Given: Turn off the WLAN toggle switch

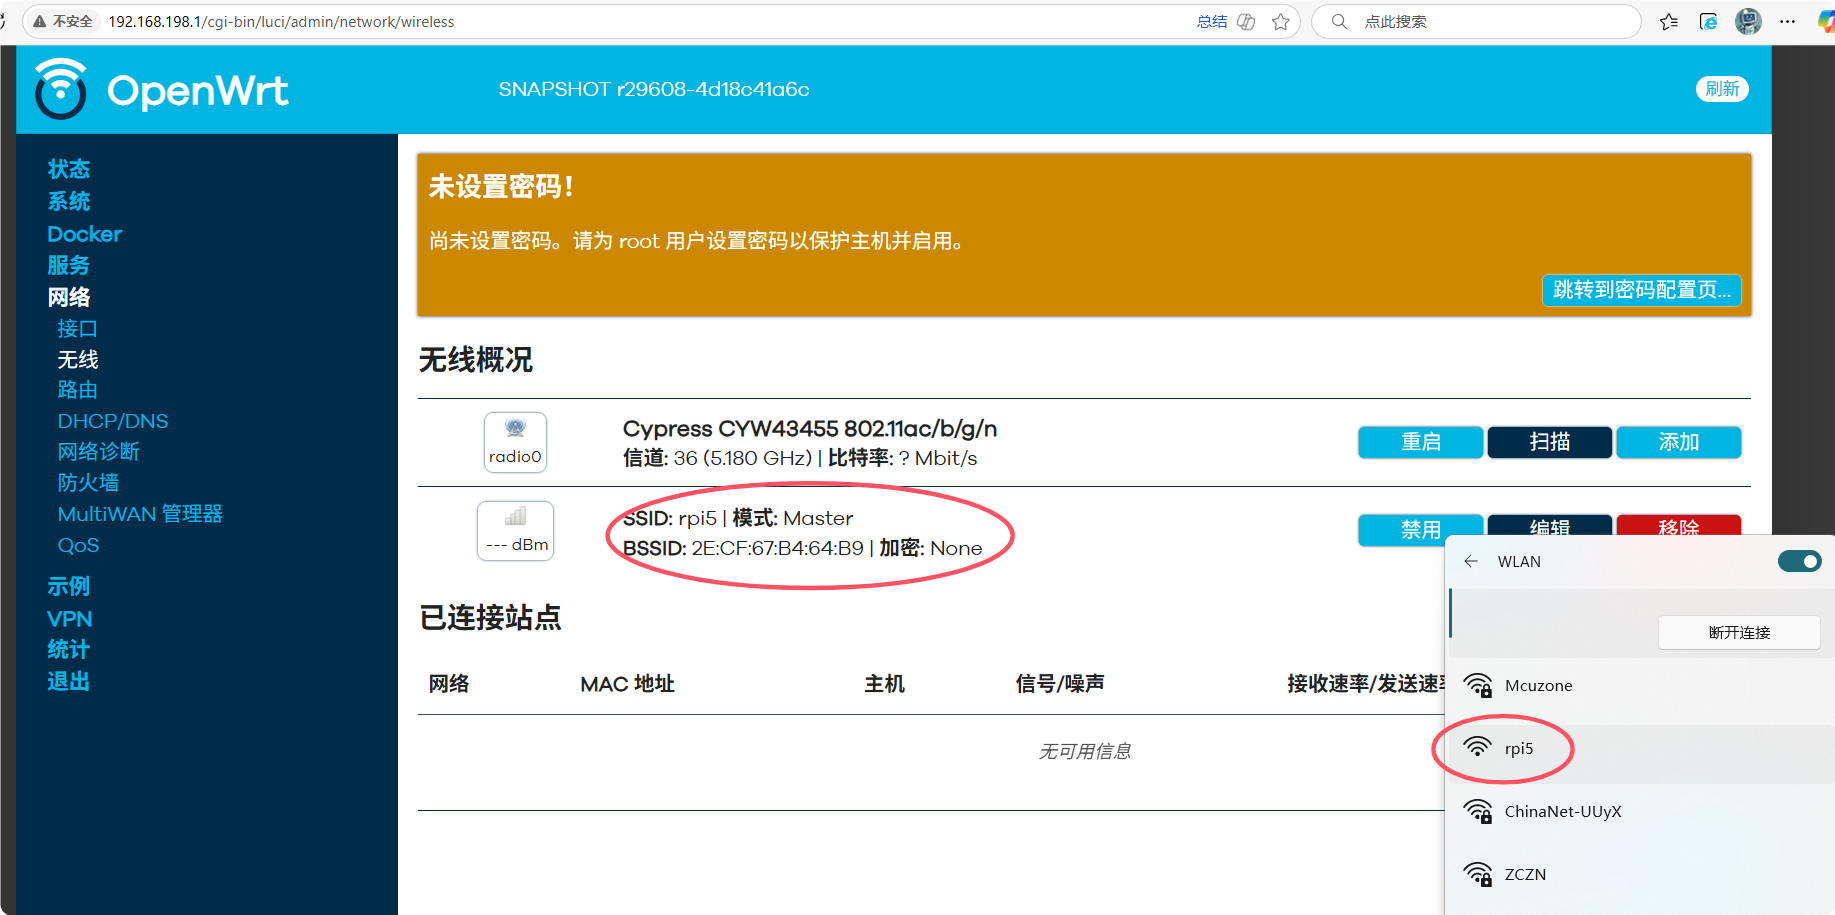Looking at the screenshot, I should [1799, 562].
